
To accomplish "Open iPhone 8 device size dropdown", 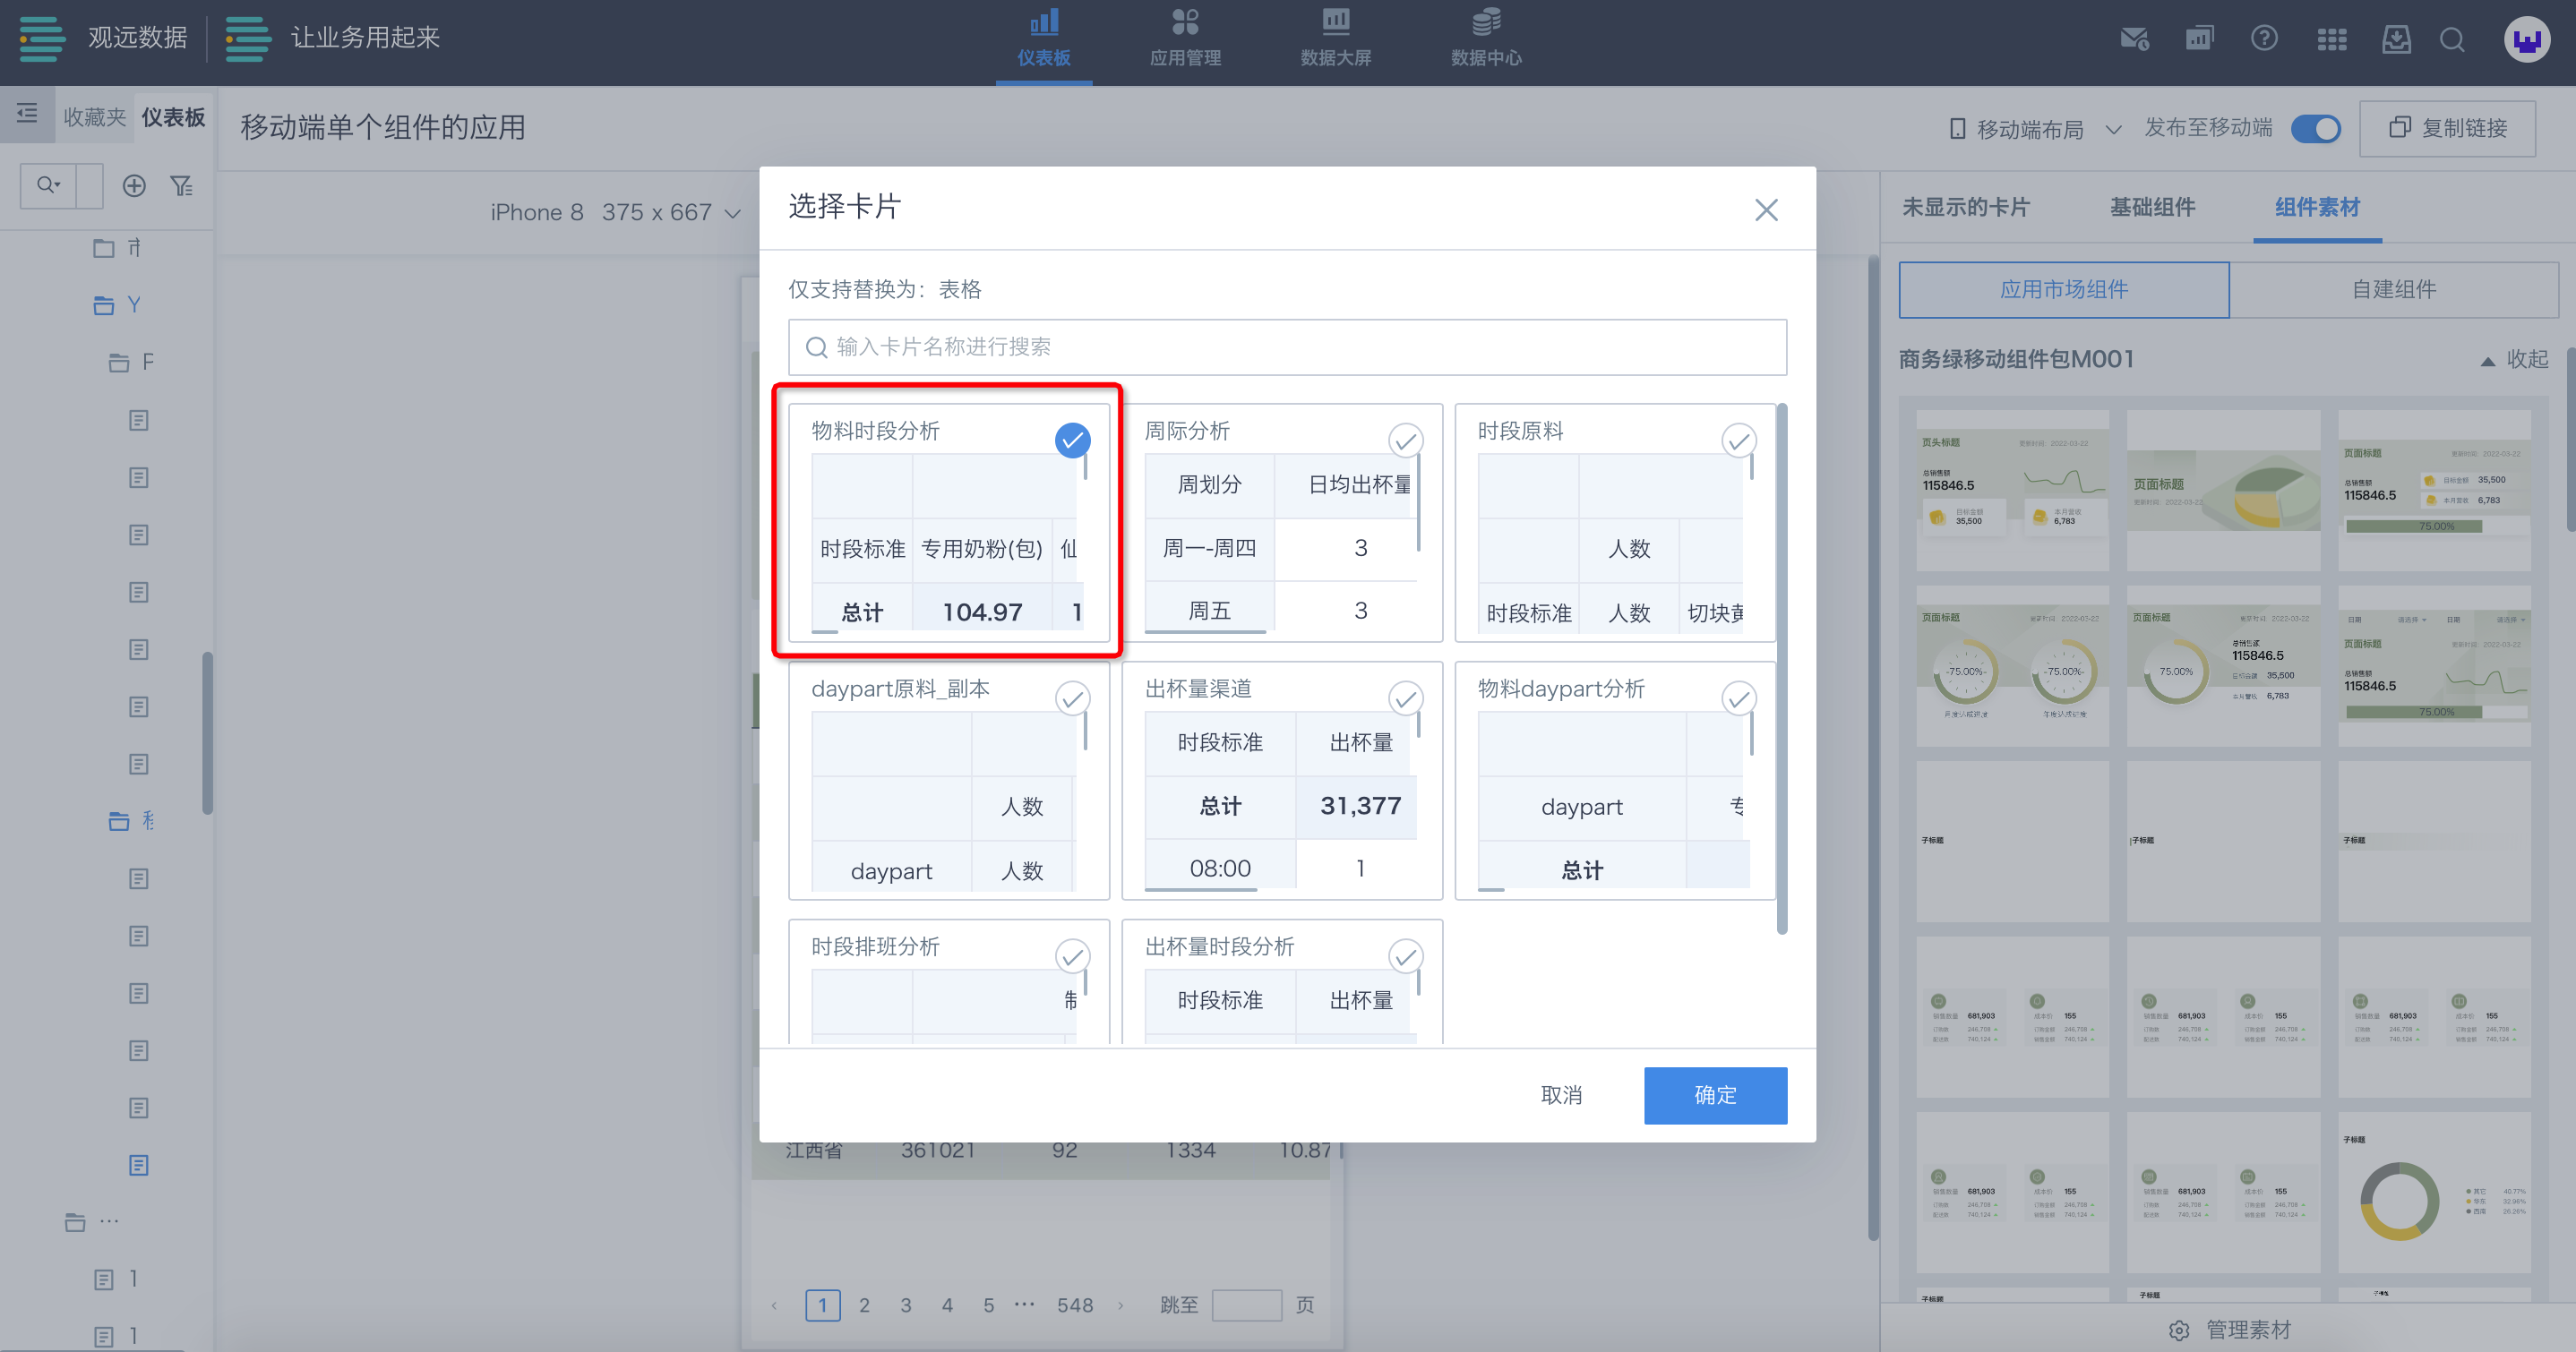I will tap(615, 212).
